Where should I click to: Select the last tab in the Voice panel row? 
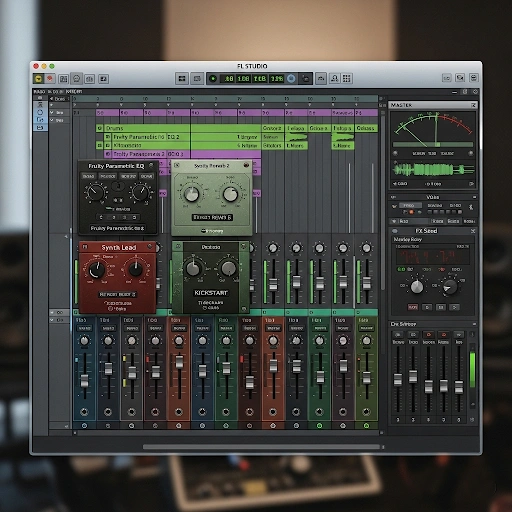click(469, 221)
